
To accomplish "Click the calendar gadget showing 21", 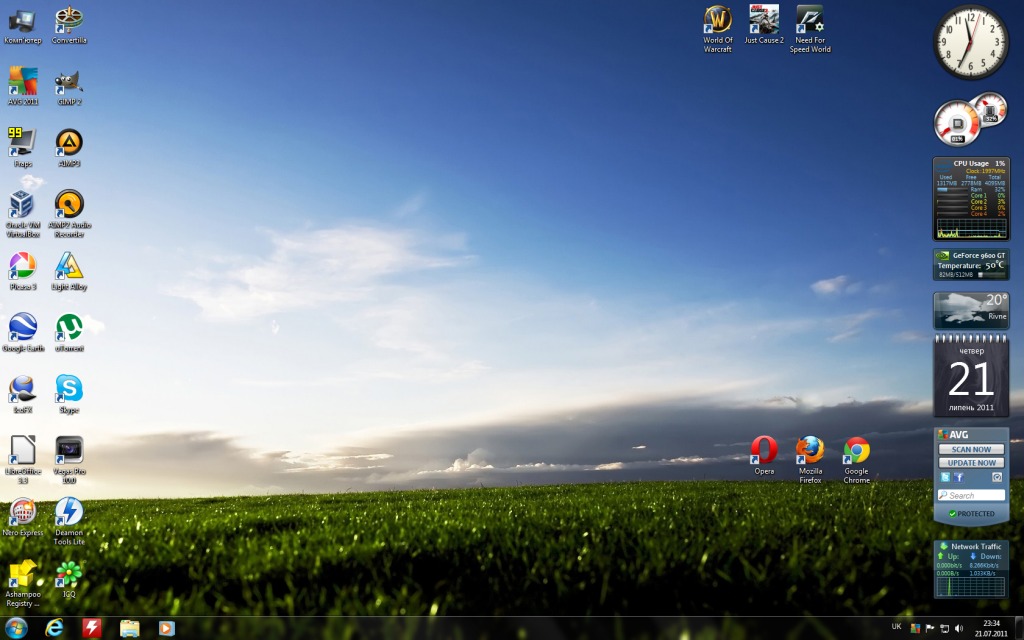I will pos(971,376).
